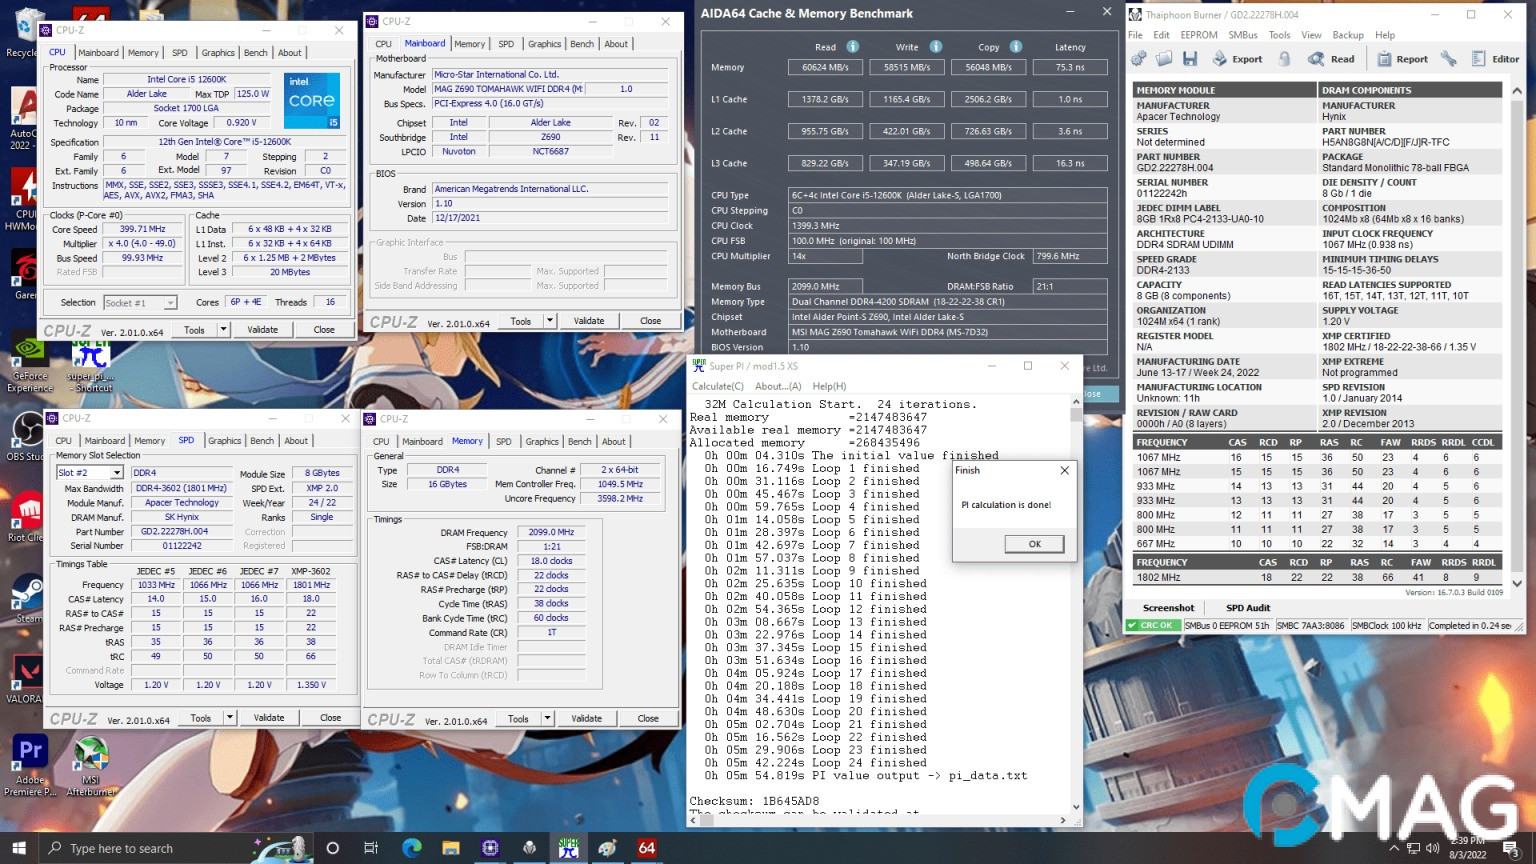
Task: Expand the Tools dropdown arrow in CPU-Z Mainboard window
Action: pyautogui.click(x=550, y=321)
